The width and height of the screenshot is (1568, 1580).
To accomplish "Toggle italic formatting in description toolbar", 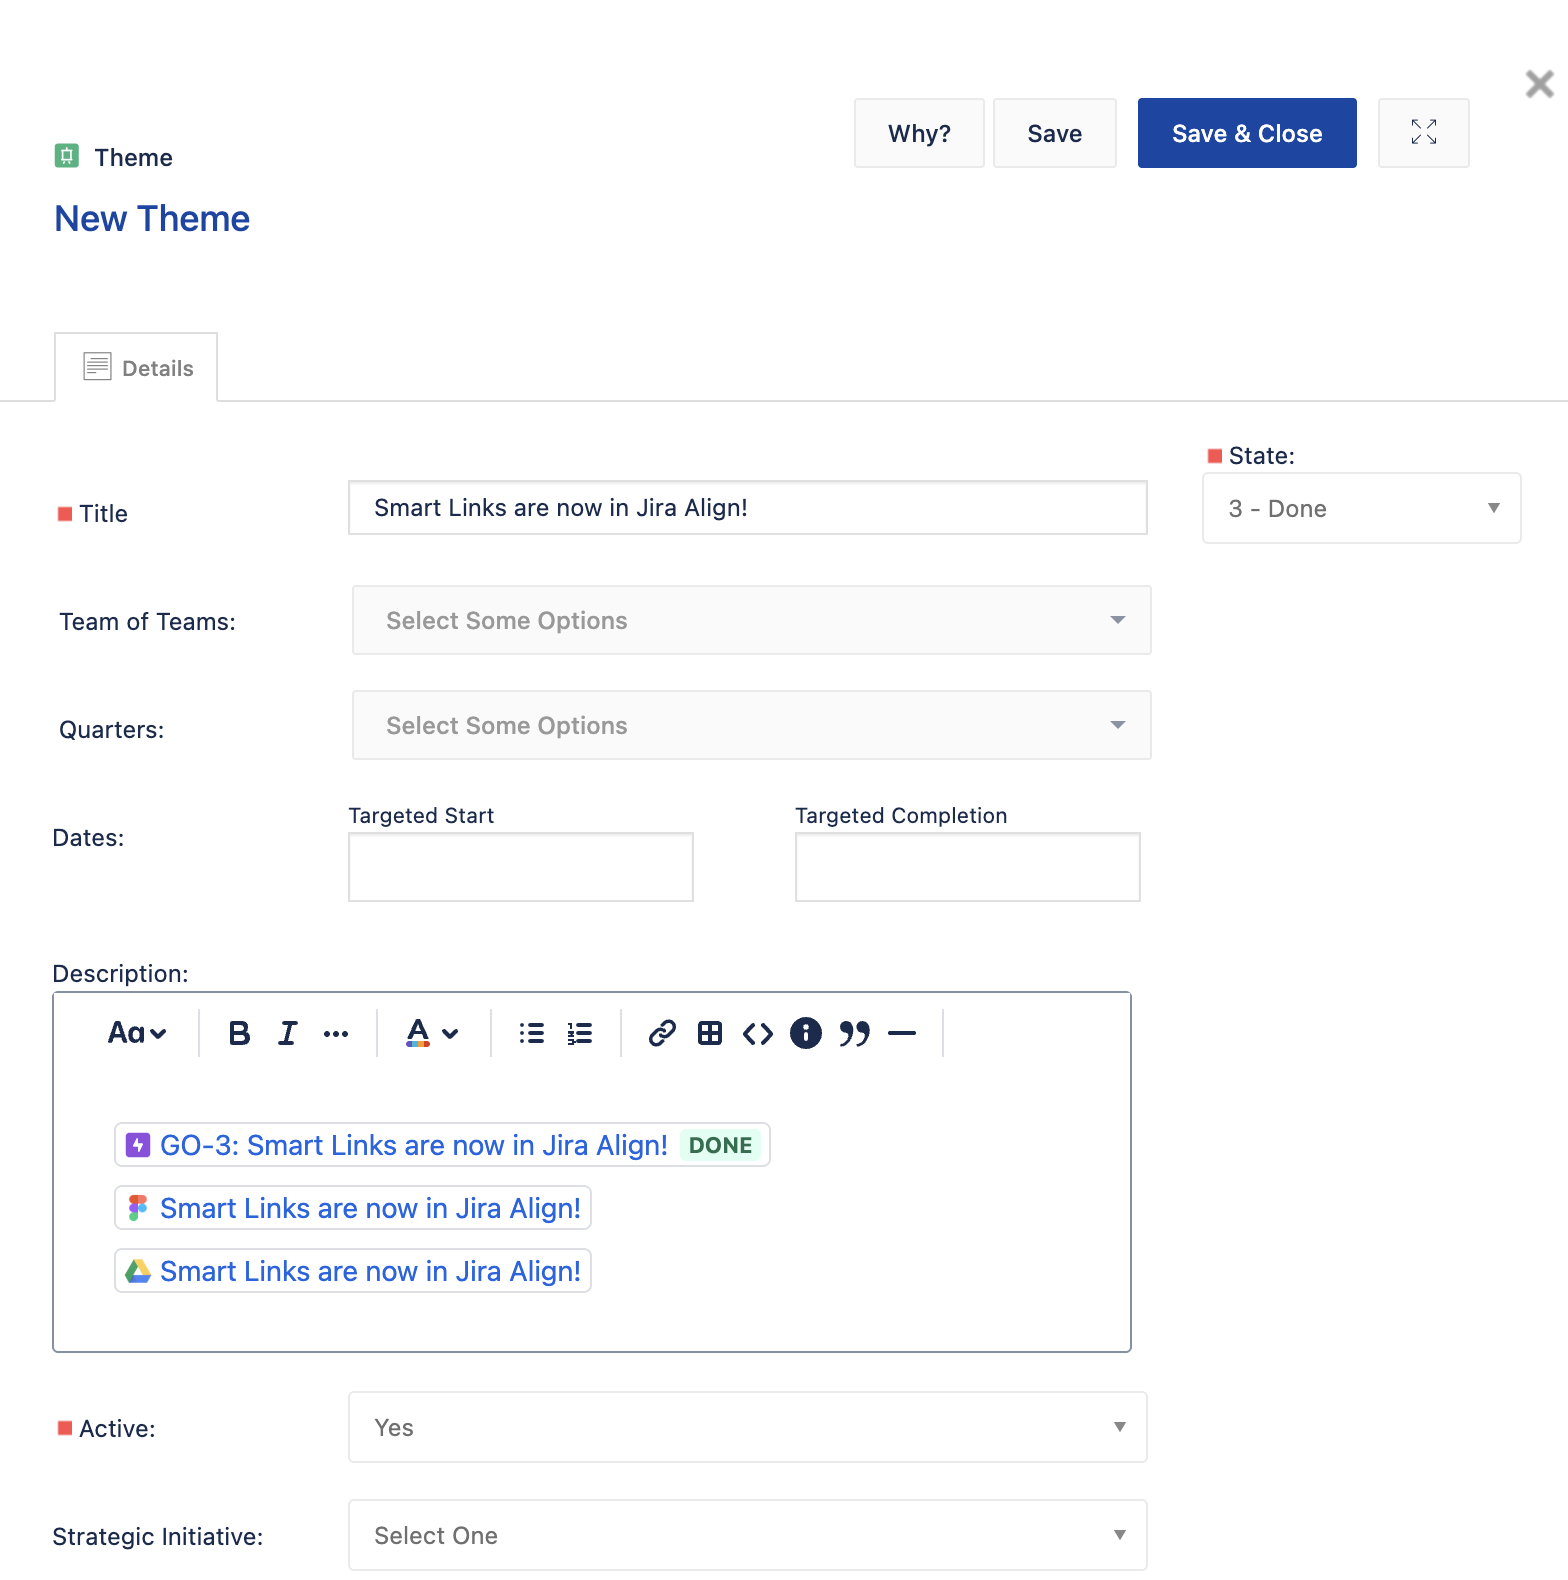I will coord(288,1033).
